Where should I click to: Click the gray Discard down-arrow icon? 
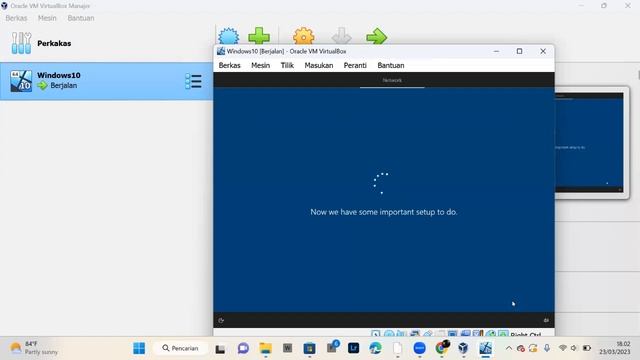[x=342, y=36]
